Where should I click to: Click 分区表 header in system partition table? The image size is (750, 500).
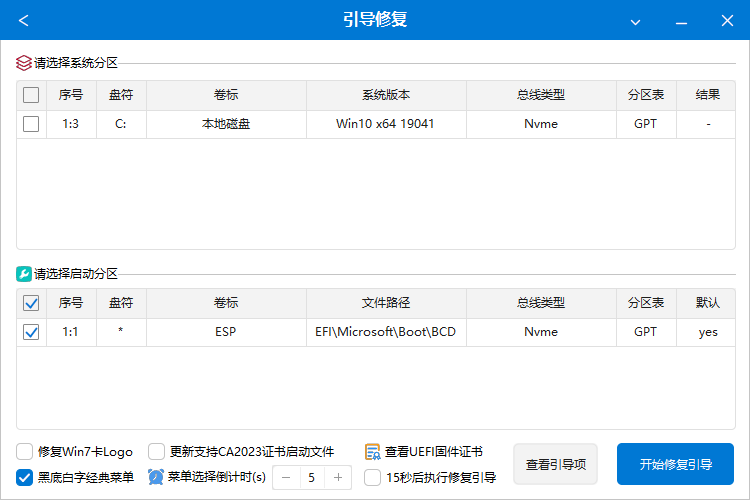tap(646, 95)
